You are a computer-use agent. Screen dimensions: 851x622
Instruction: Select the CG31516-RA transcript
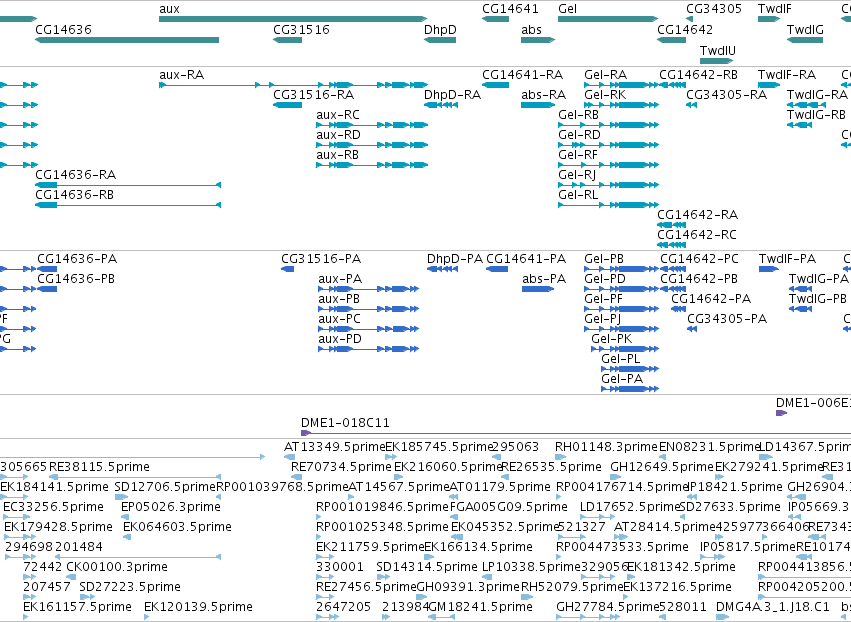tap(288, 105)
